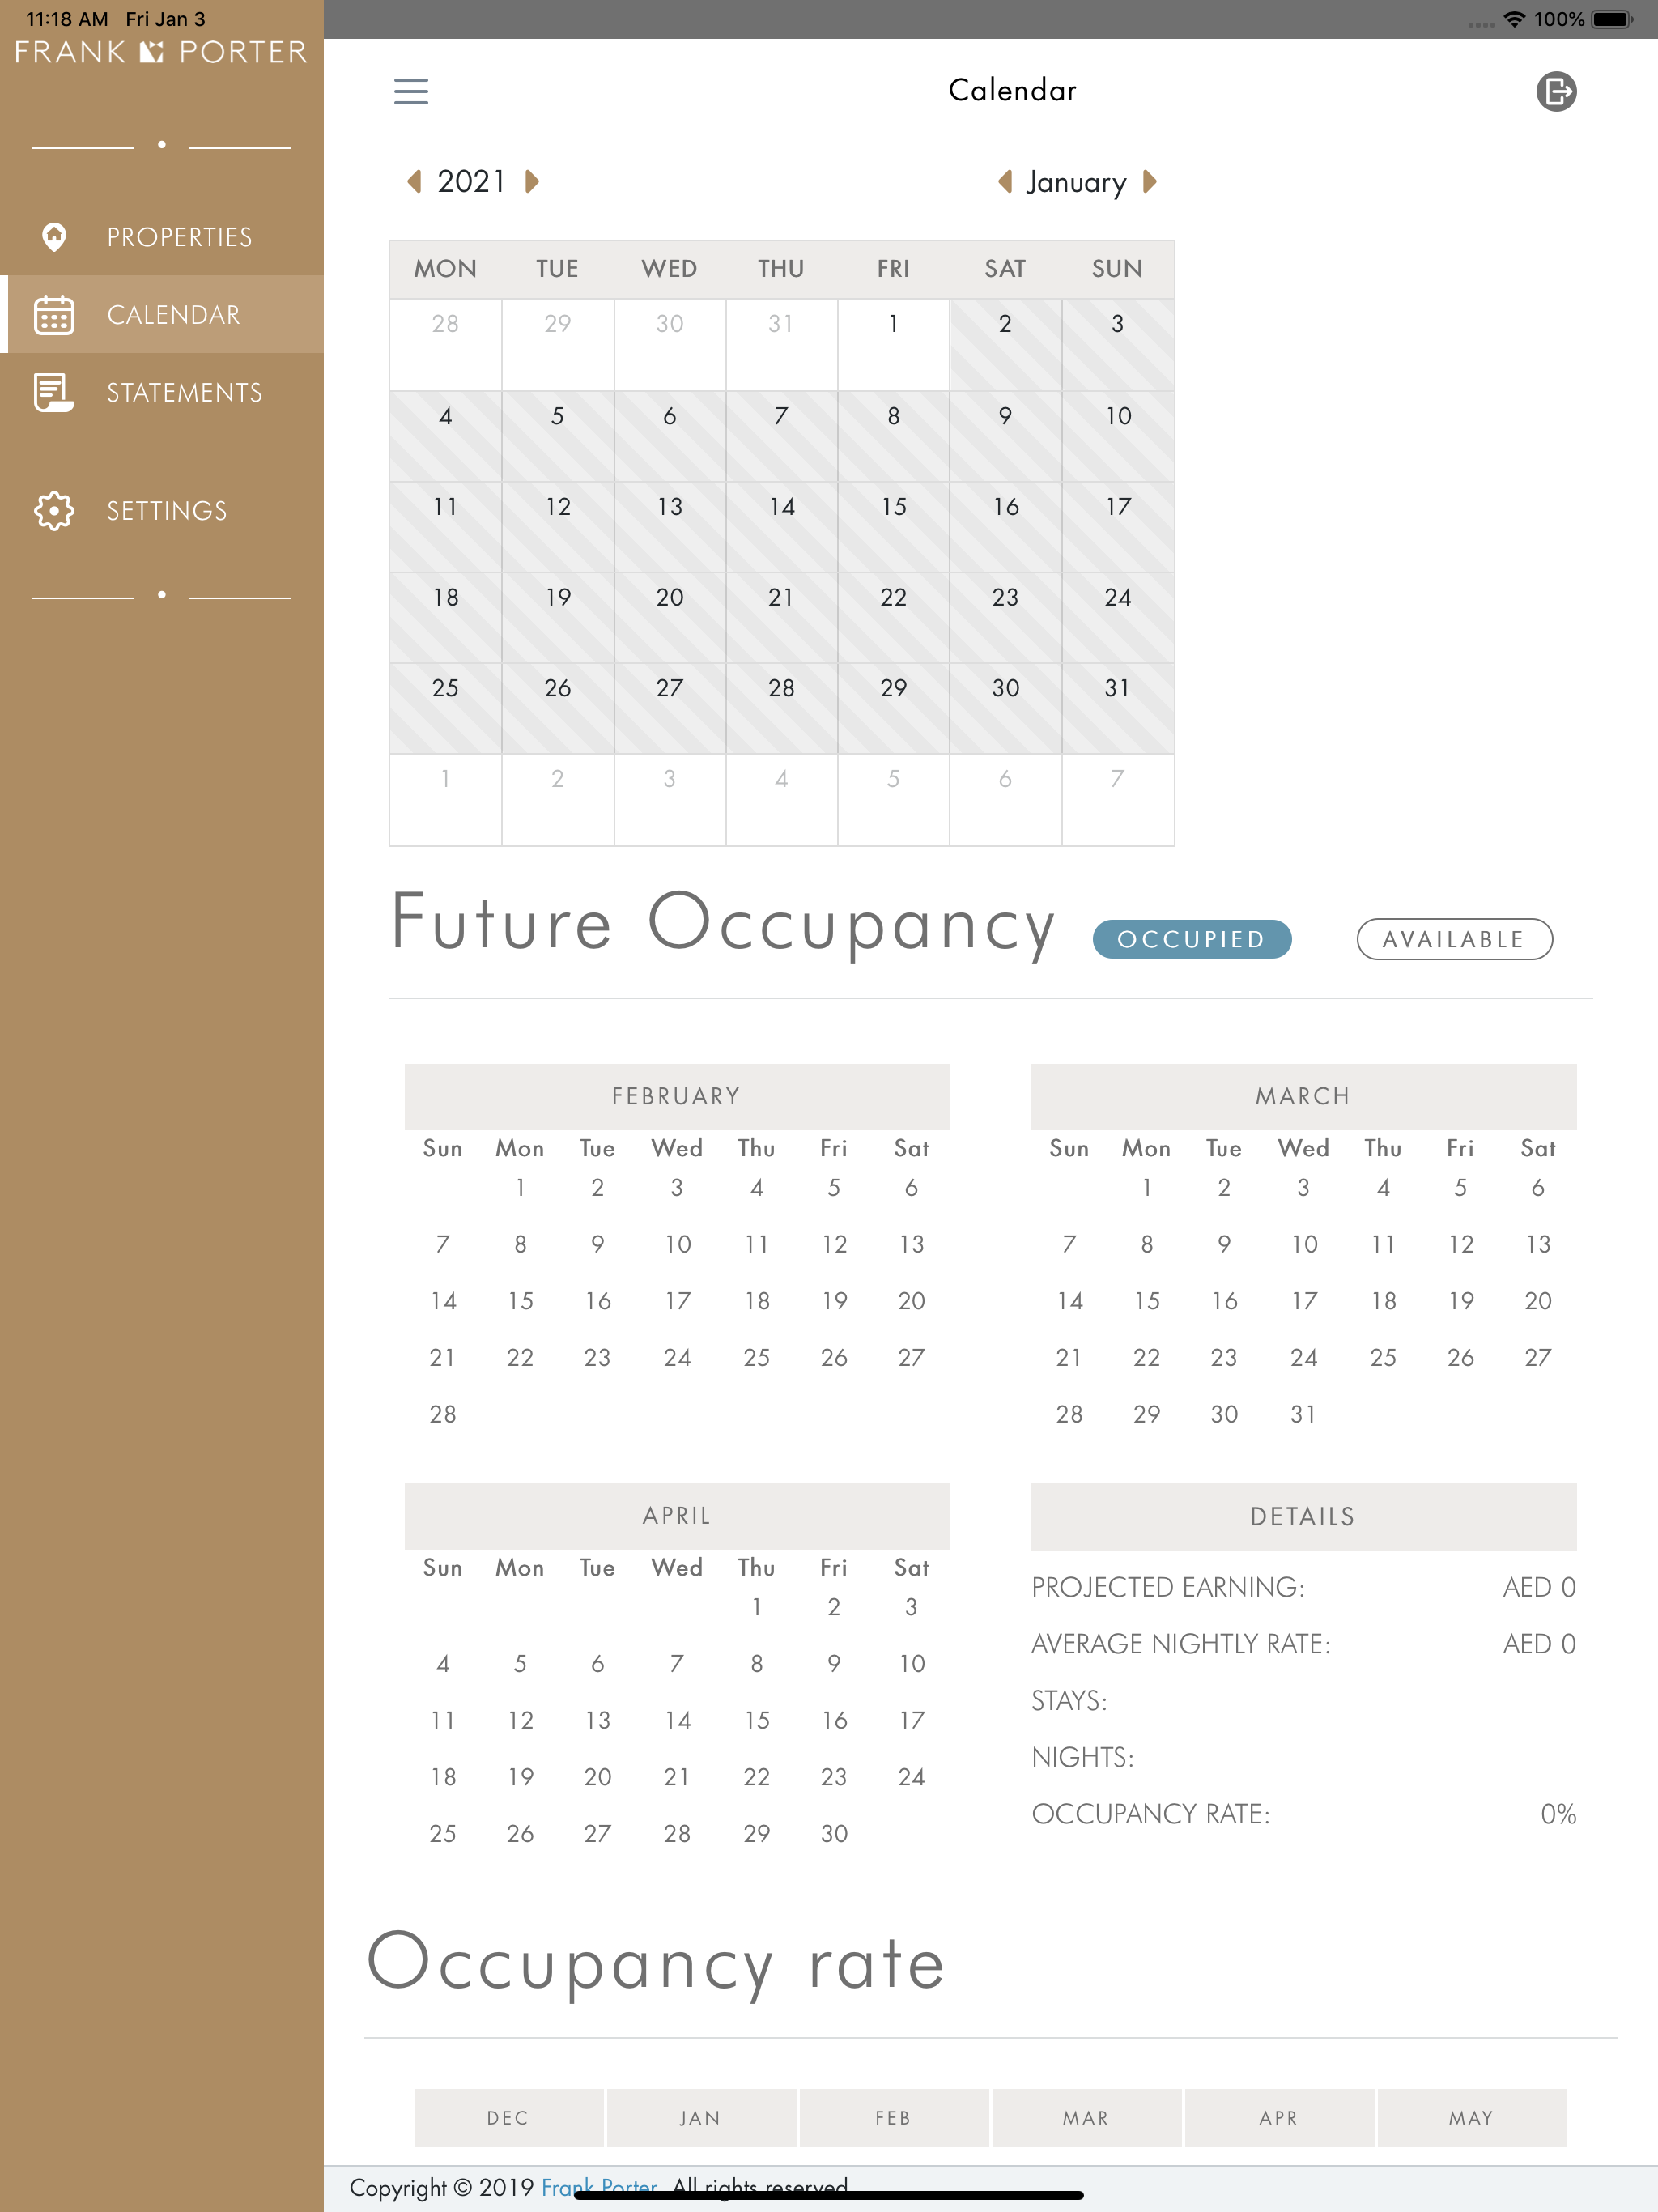Screen dimensions: 1658x2212
Task: Select January 31 in main calendar
Action: click(1118, 709)
